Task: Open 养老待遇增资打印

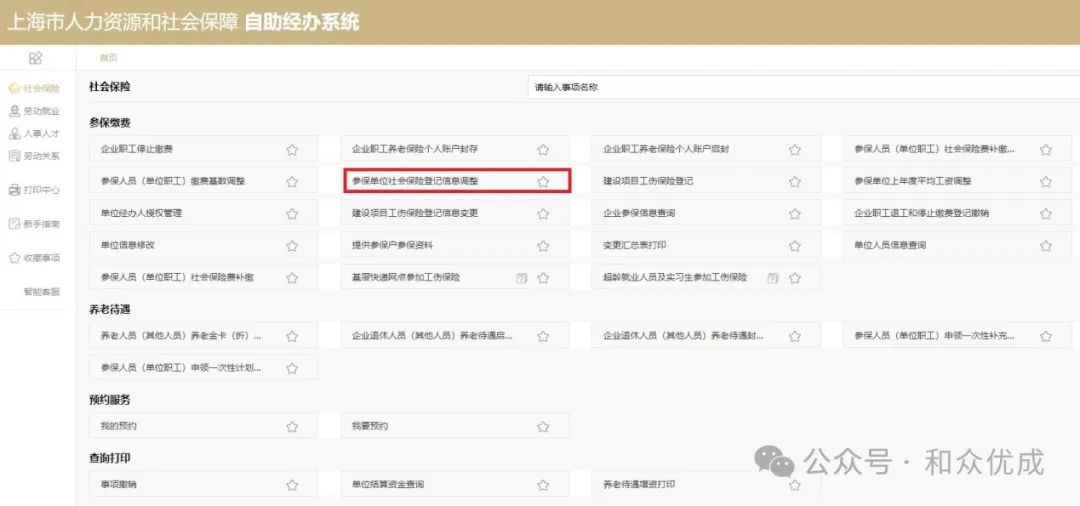Action: tap(707, 485)
